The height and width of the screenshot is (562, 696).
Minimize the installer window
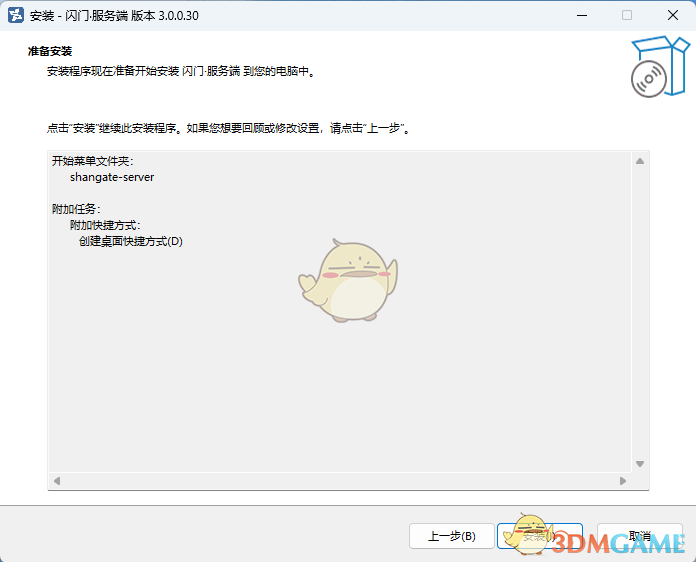582,15
